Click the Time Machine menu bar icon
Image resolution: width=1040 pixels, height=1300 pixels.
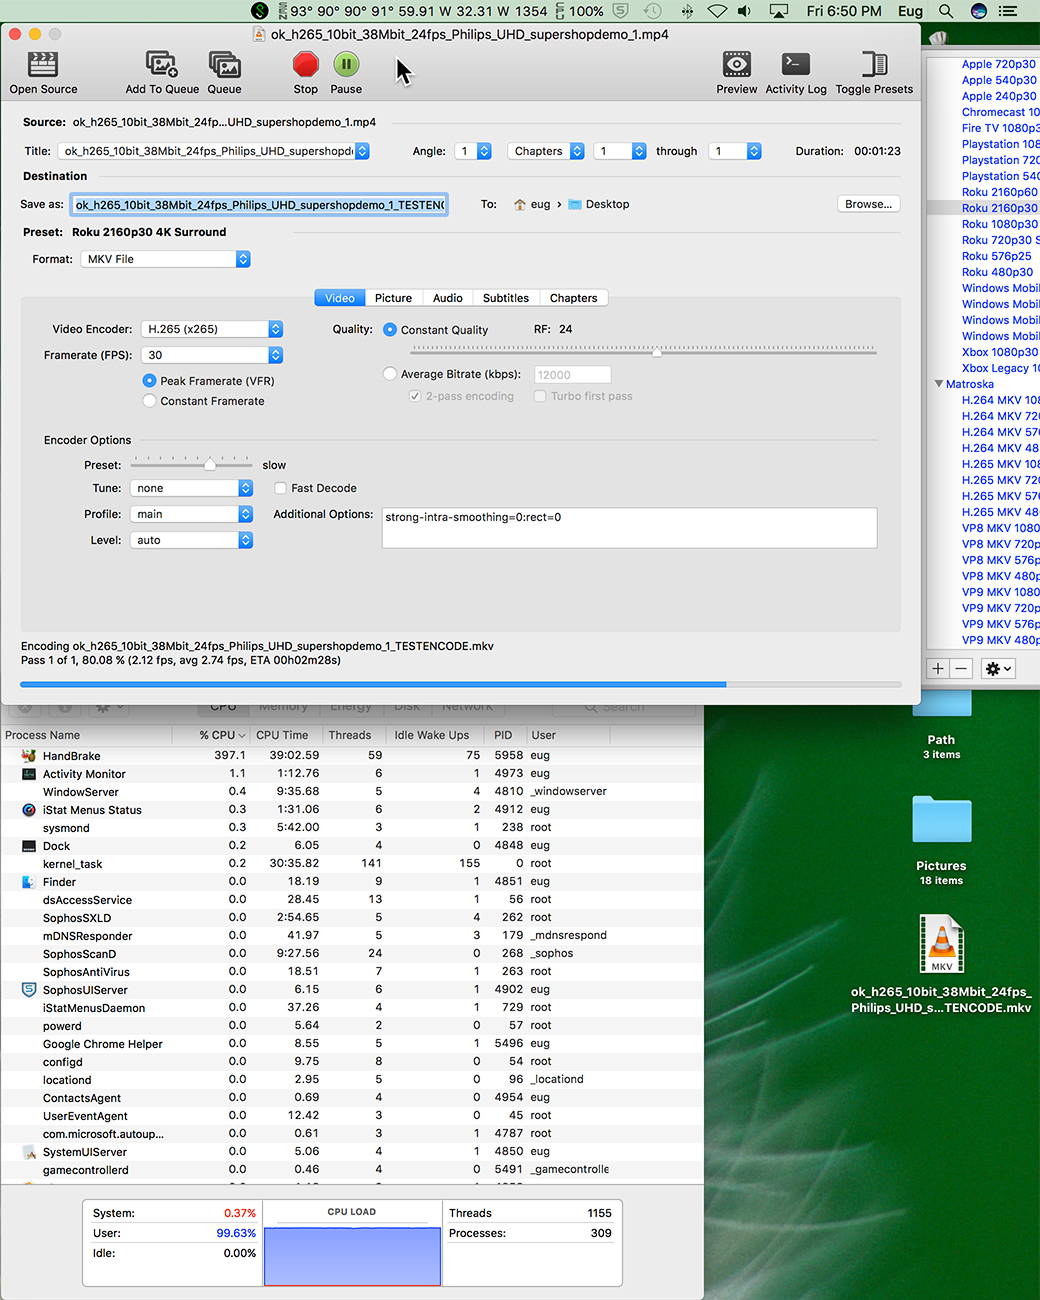pyautogui.click(x=652, y=11)
